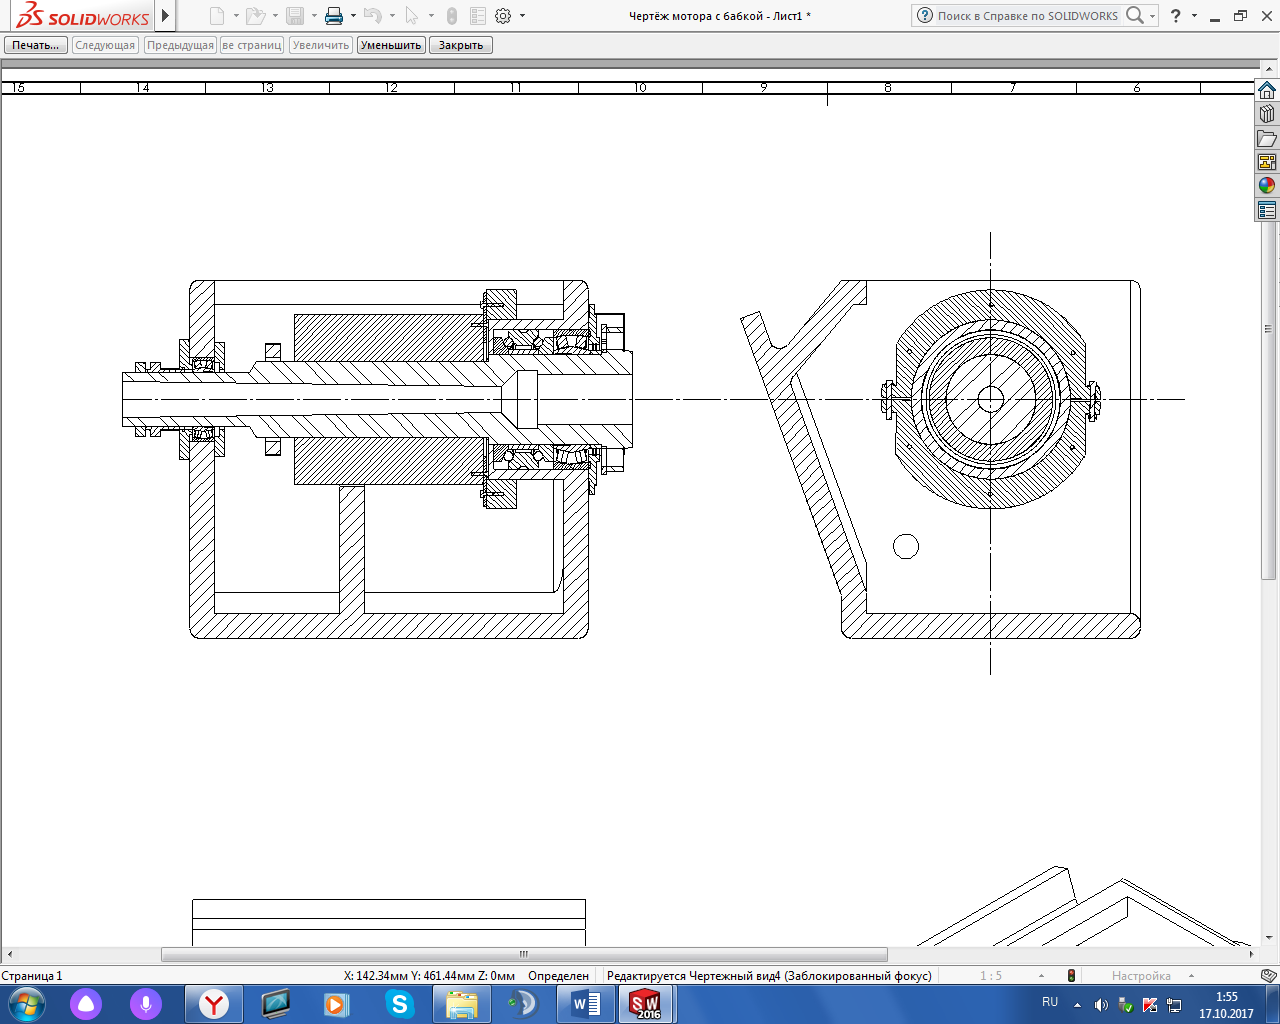The height and width of the screenshot is (1024, 1280).
Task: Click the Print icon in the toolbar
Action: point(334,16)
